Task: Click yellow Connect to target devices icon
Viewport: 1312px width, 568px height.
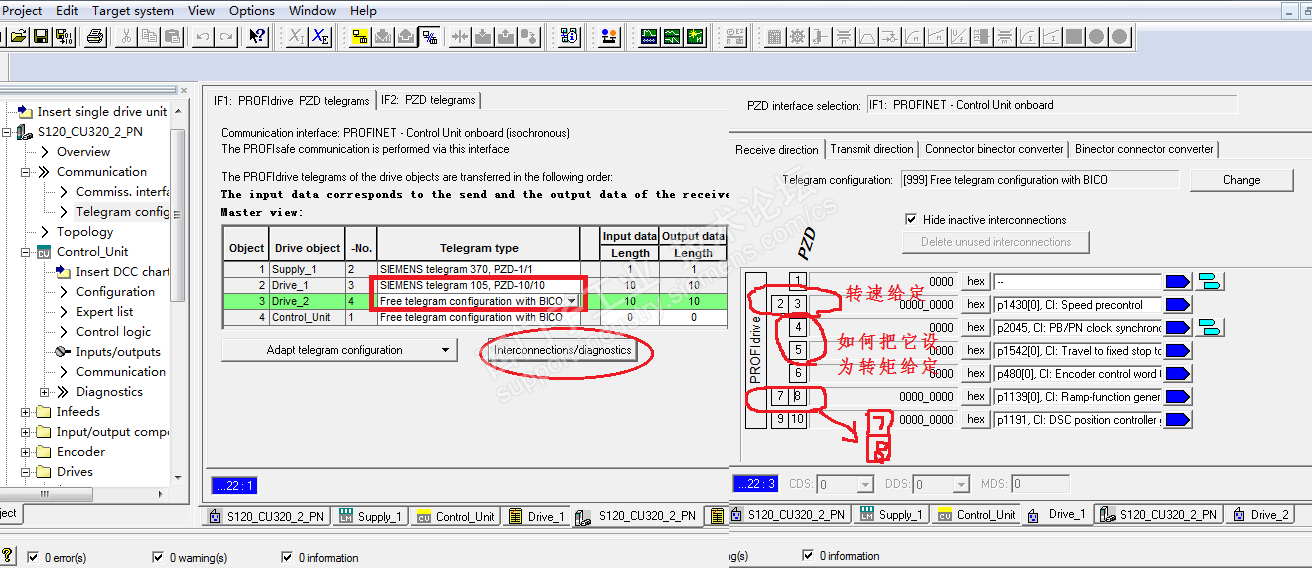Action: point(360,37)
